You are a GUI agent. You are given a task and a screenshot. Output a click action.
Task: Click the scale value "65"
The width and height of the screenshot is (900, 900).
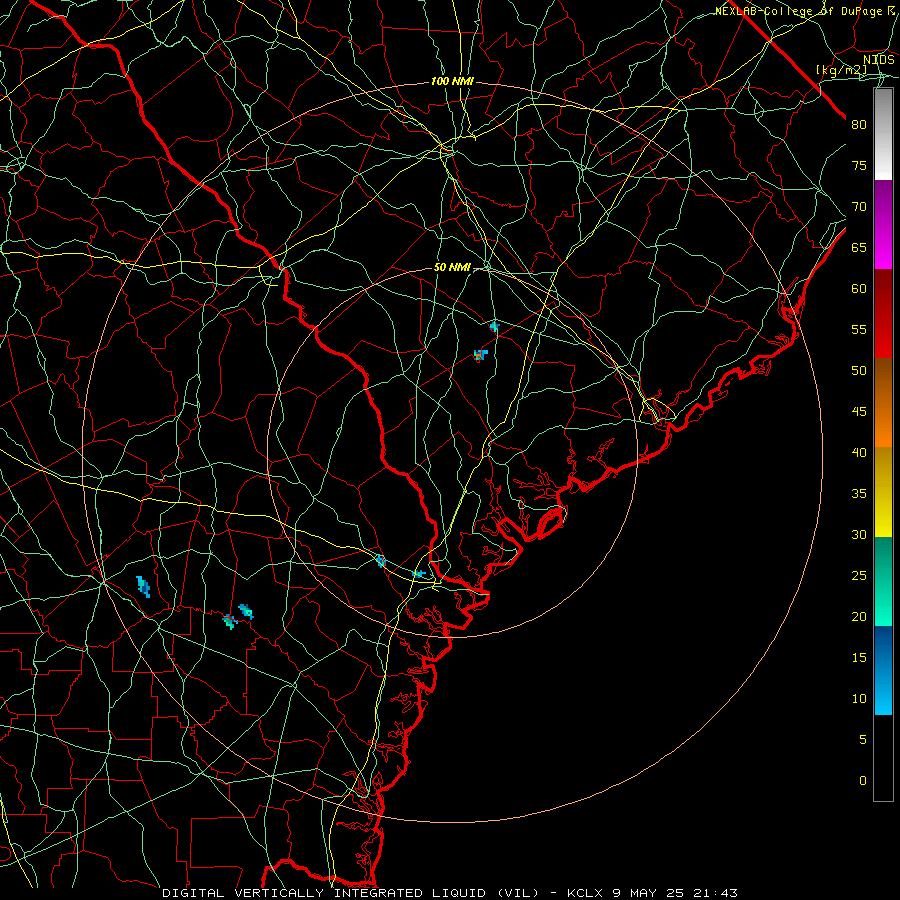pyautogui.click(x=859, y=248)
